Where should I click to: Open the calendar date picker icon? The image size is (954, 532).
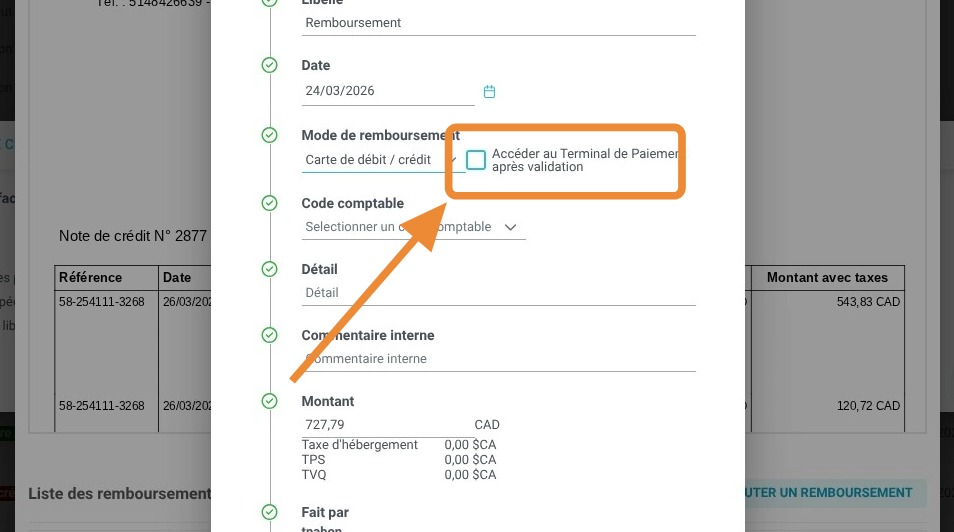tap(489, 92)
